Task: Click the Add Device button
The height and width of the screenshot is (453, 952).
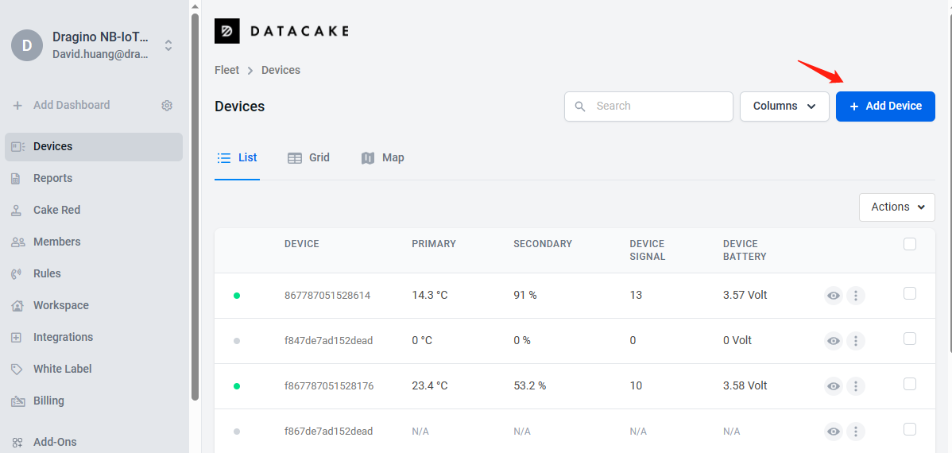Action: tap(885, 106)
